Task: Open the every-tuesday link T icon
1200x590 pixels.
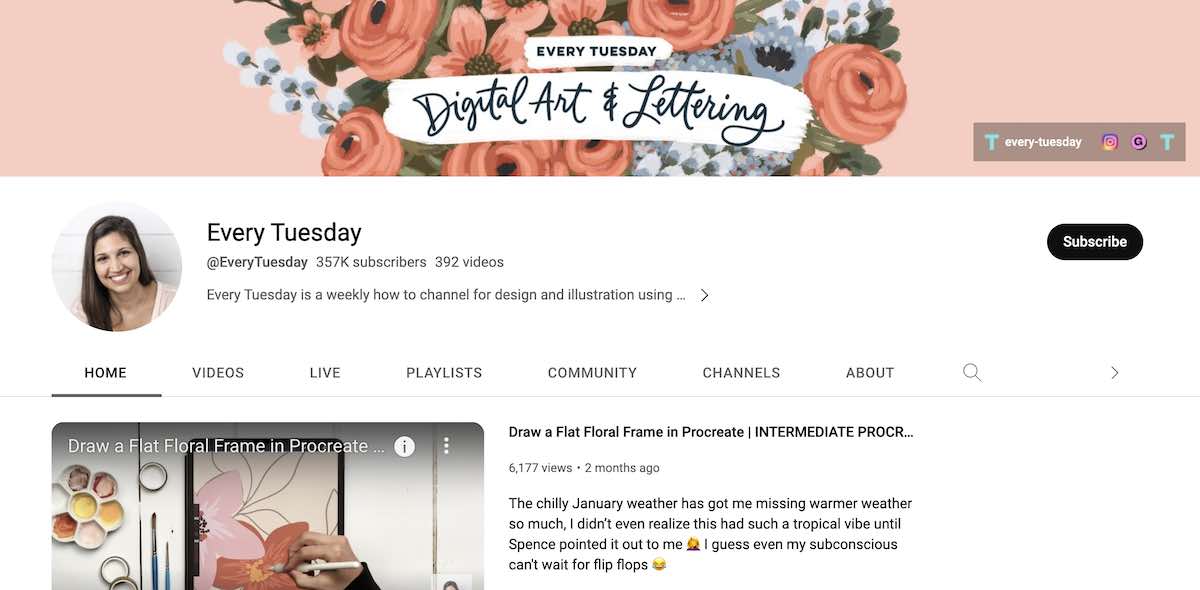Action: click(991, 142)
